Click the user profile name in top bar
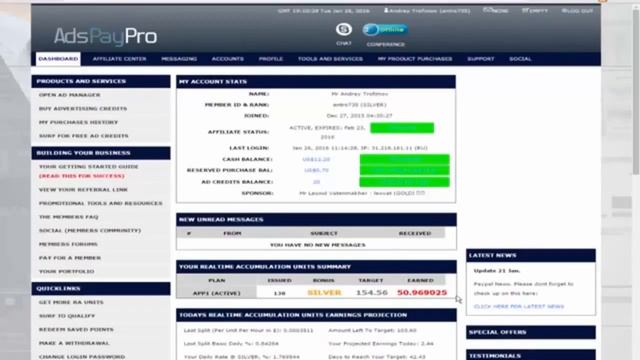The height and width of the screenshot is (360, 640). 427,11
